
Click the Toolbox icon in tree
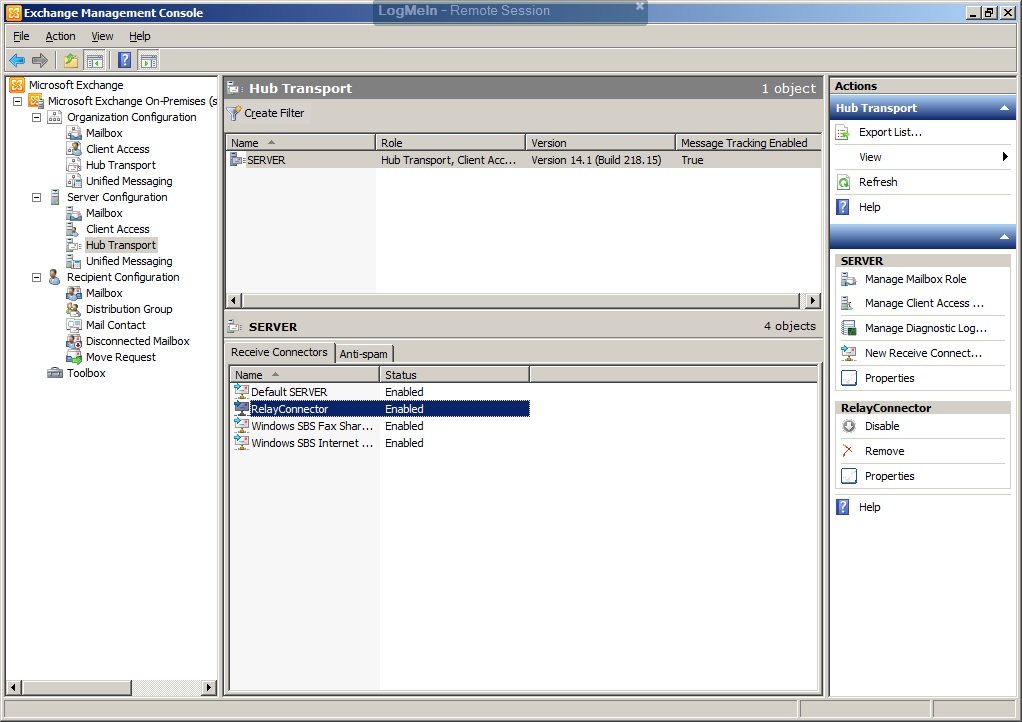(x=55, y=373)
